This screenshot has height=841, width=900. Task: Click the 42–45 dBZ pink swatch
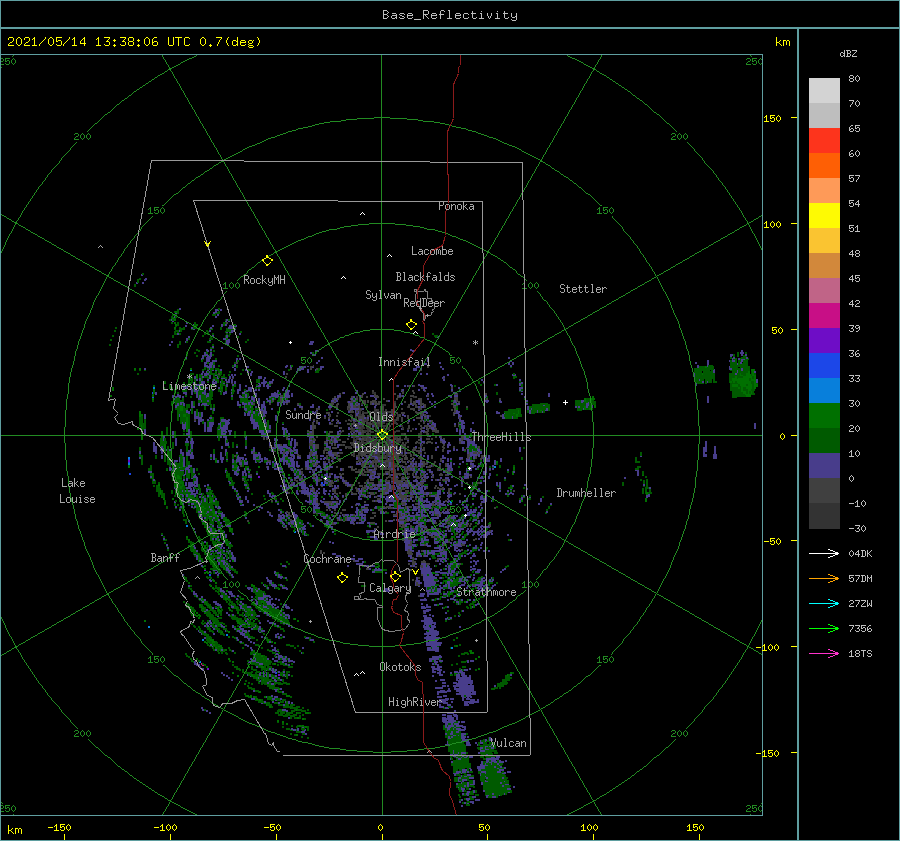coord(824,290)
